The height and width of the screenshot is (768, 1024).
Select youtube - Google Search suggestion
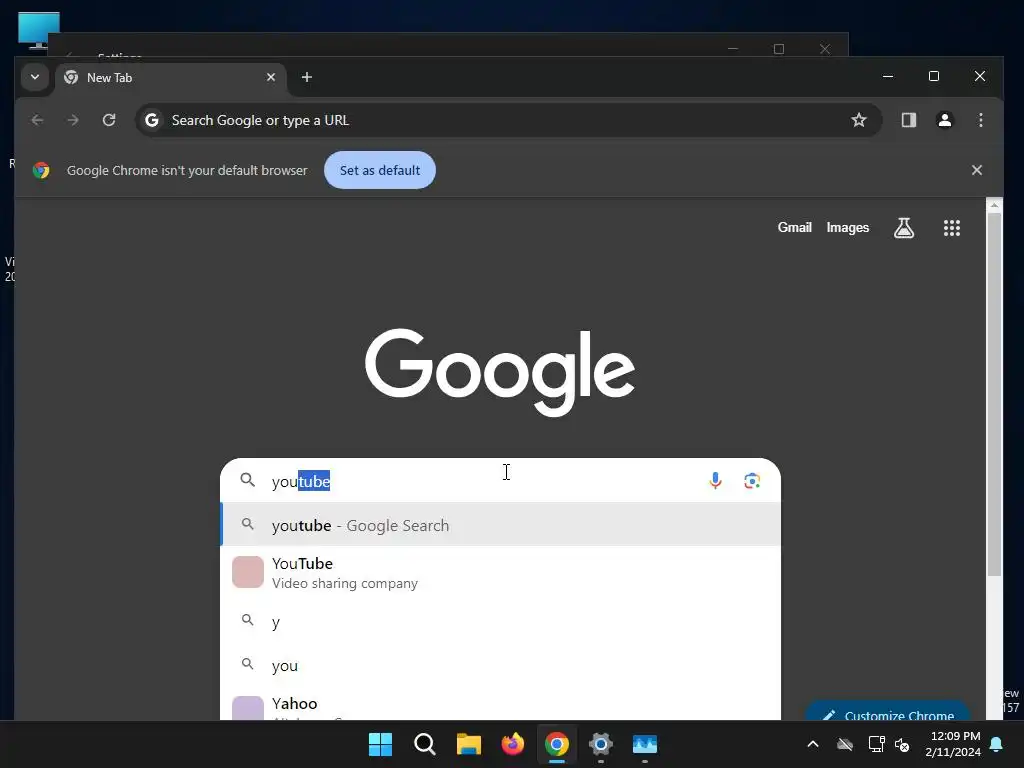pyautogui.click(x=501, y=524)
